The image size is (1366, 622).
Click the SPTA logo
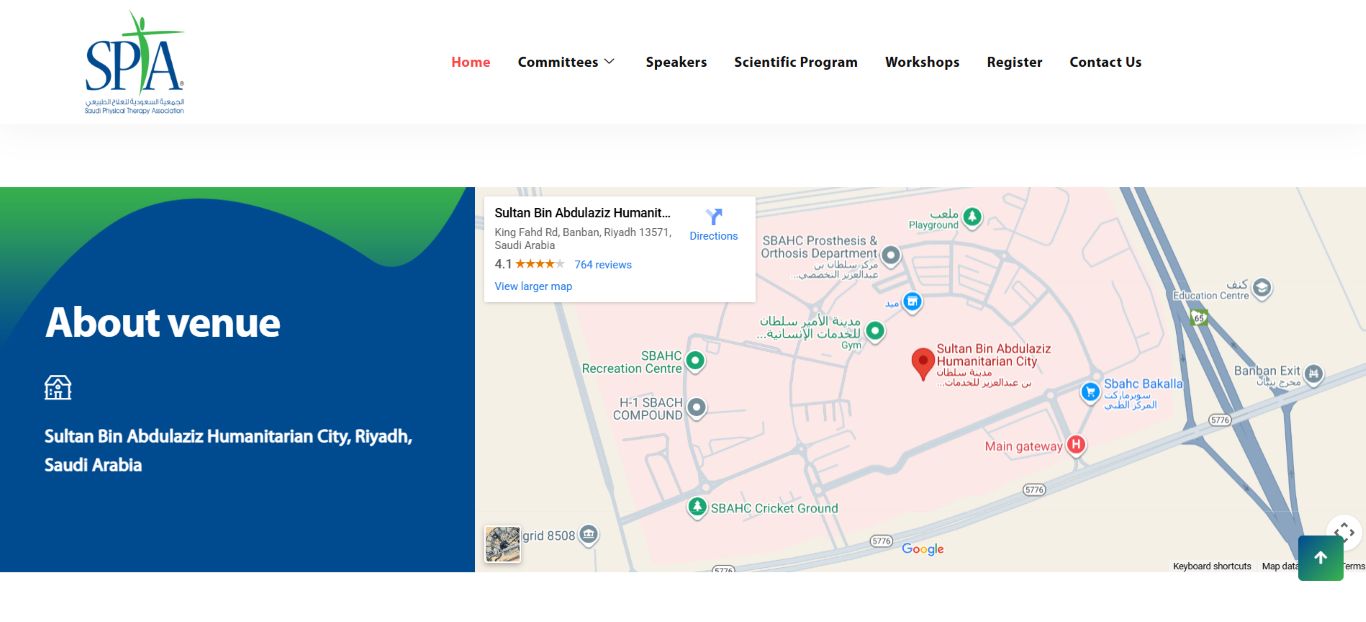click(134, 63)
